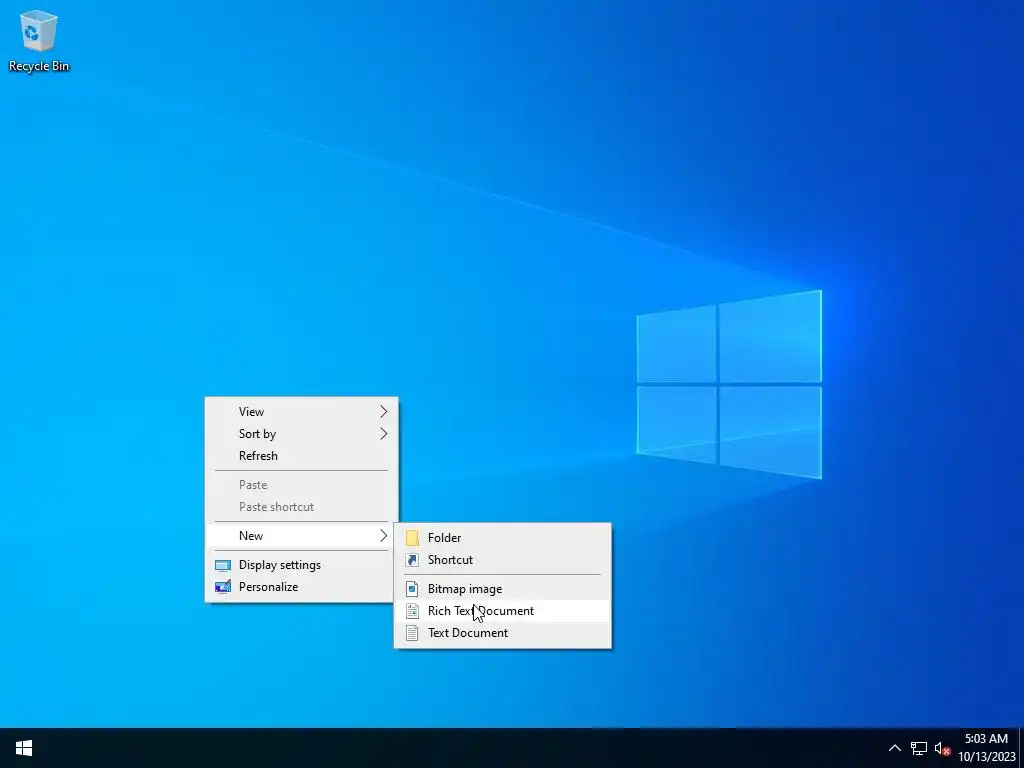The height and width of the screenshot is (768, 1024).
Task: Click the Bitmap image icon
Action: coord(412,589)
